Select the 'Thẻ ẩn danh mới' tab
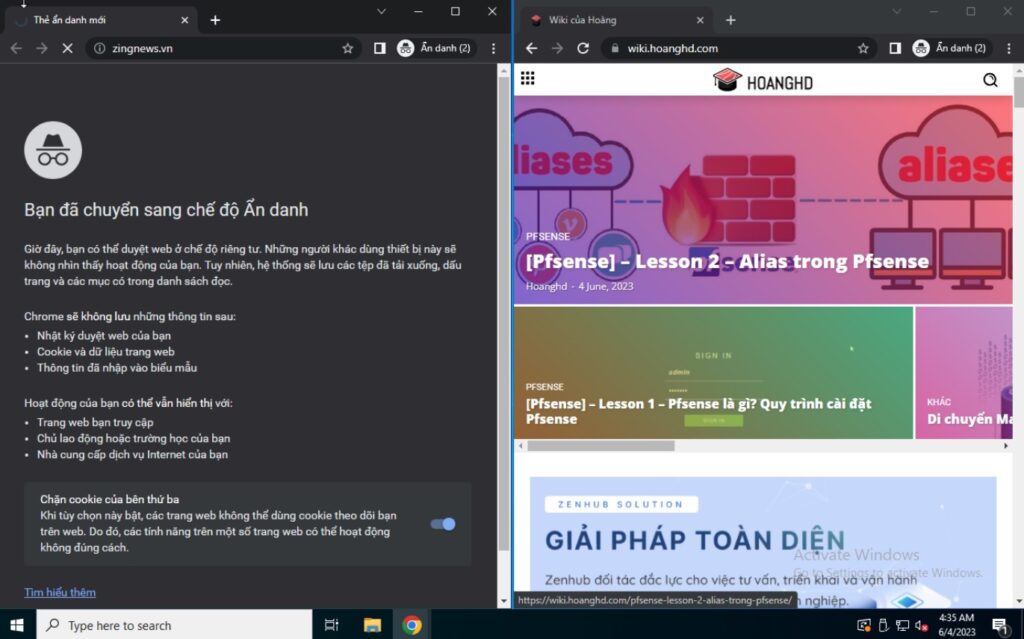The width and height of the screenshot is (1024, 639). 101,20
